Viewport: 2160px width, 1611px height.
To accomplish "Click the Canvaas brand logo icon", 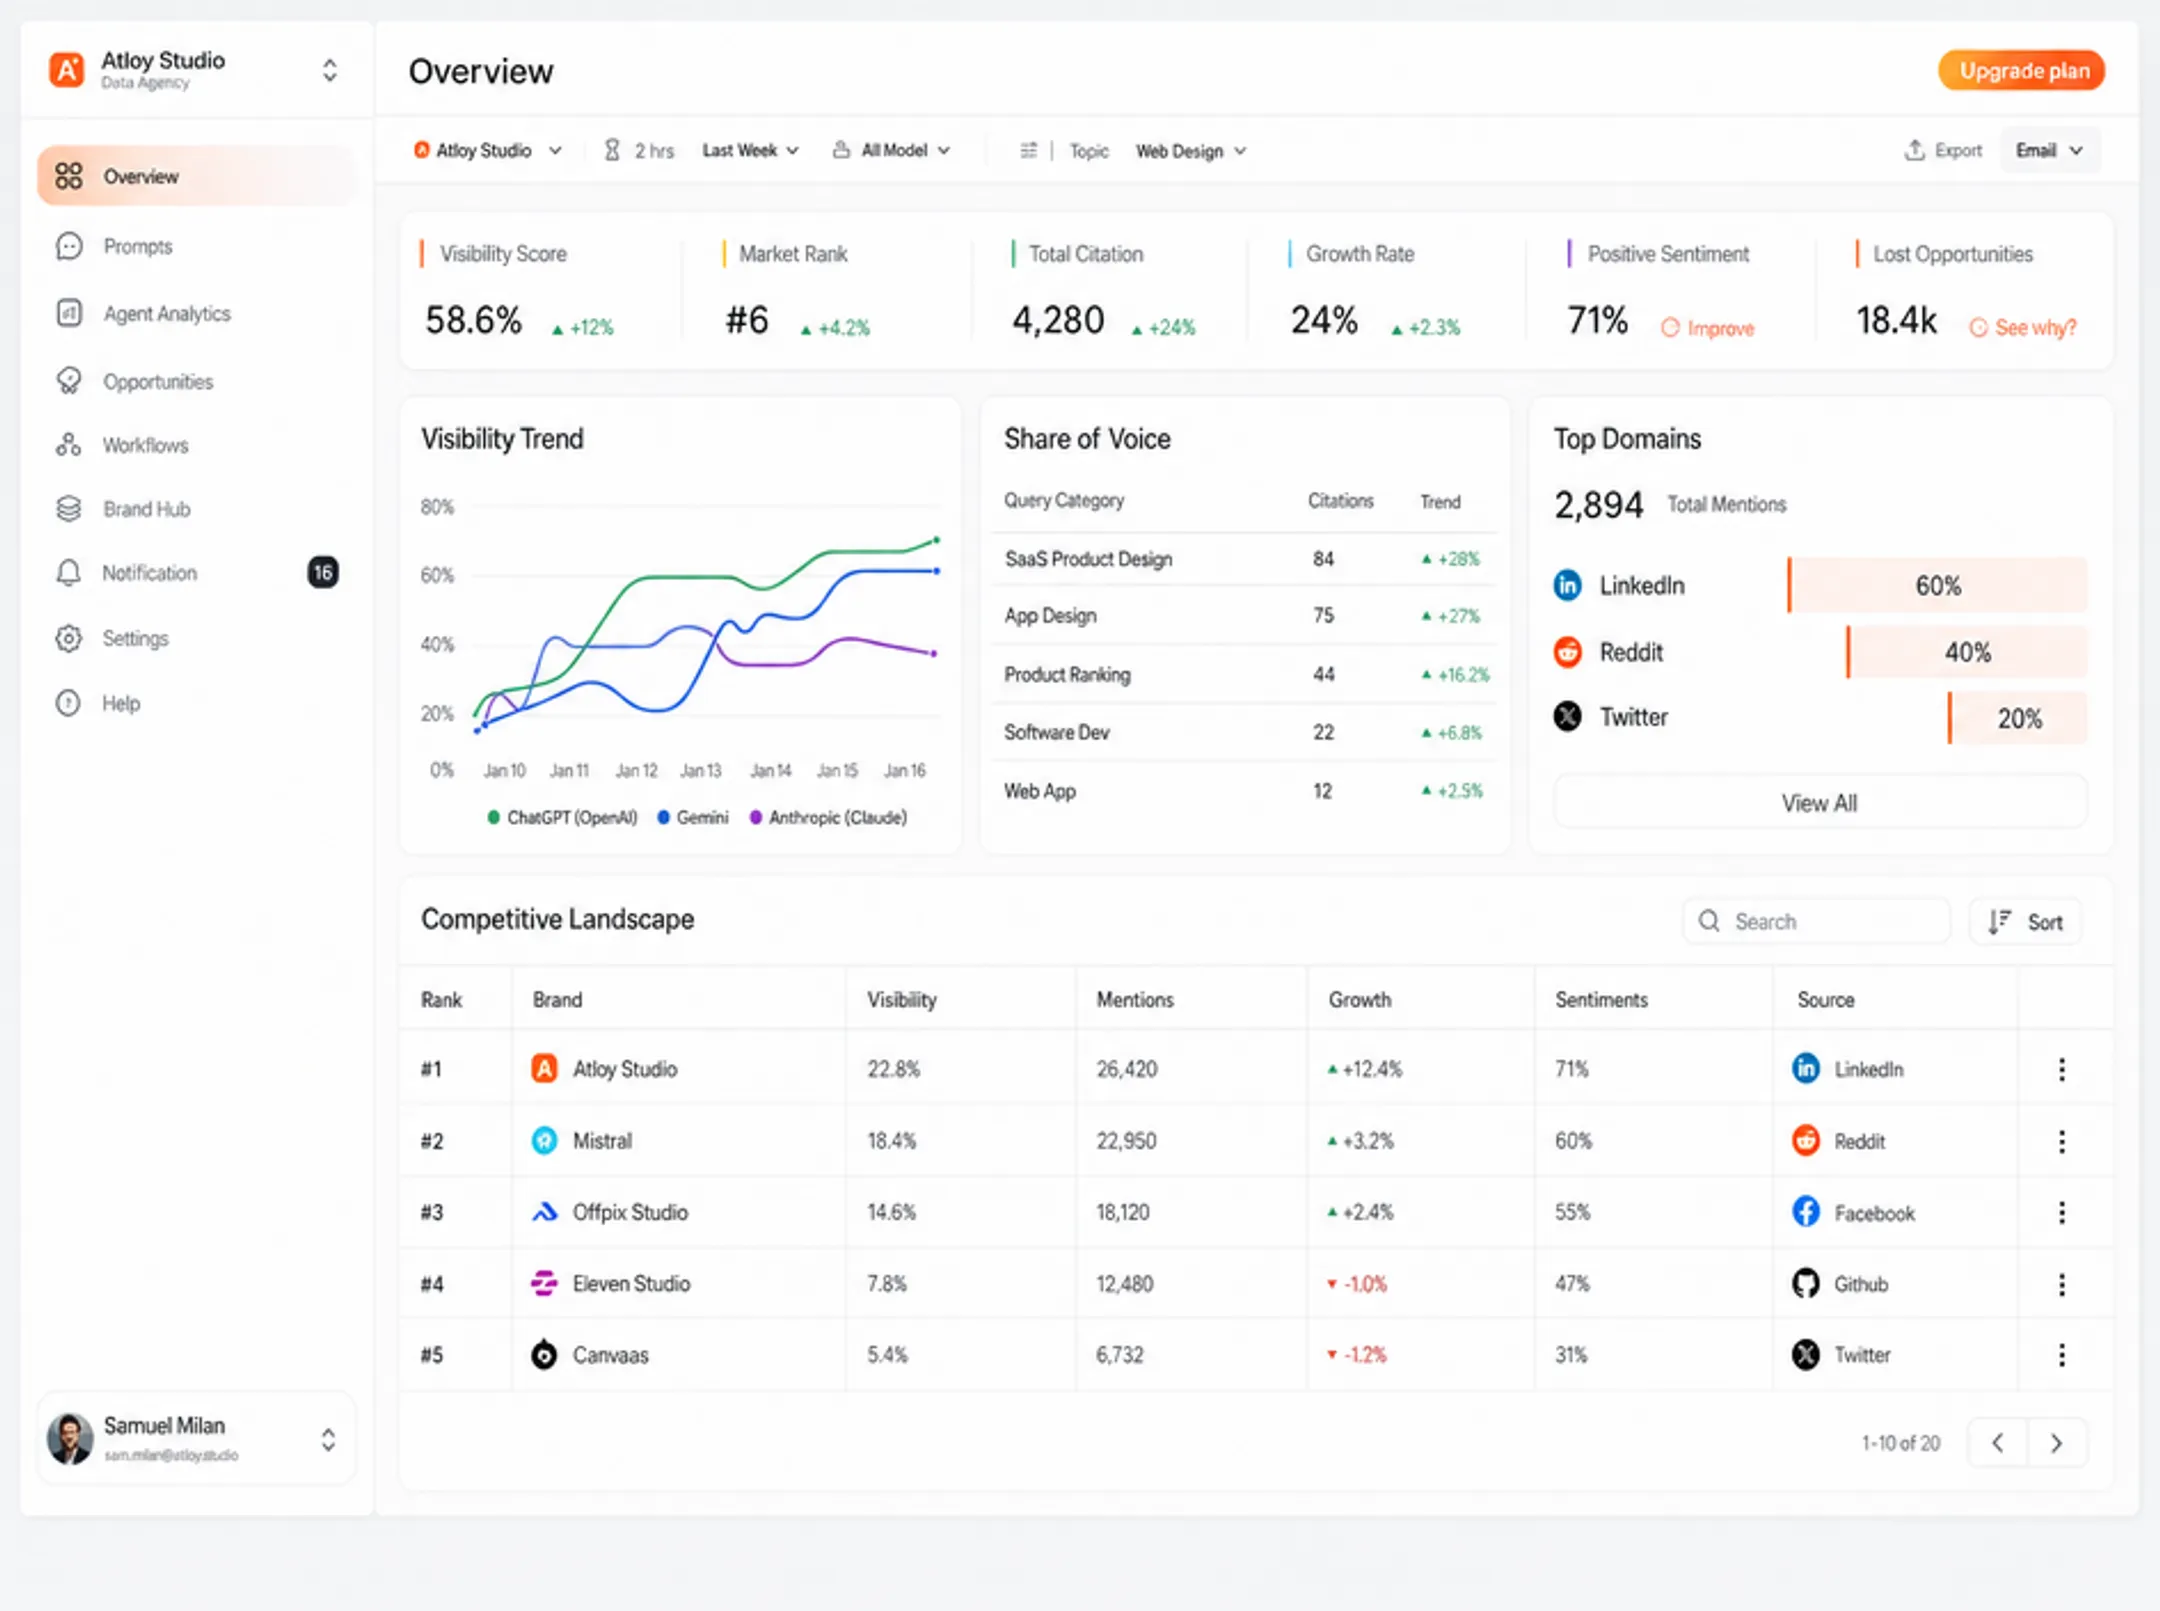I will pyautogui.click(x=544, y=1355).
